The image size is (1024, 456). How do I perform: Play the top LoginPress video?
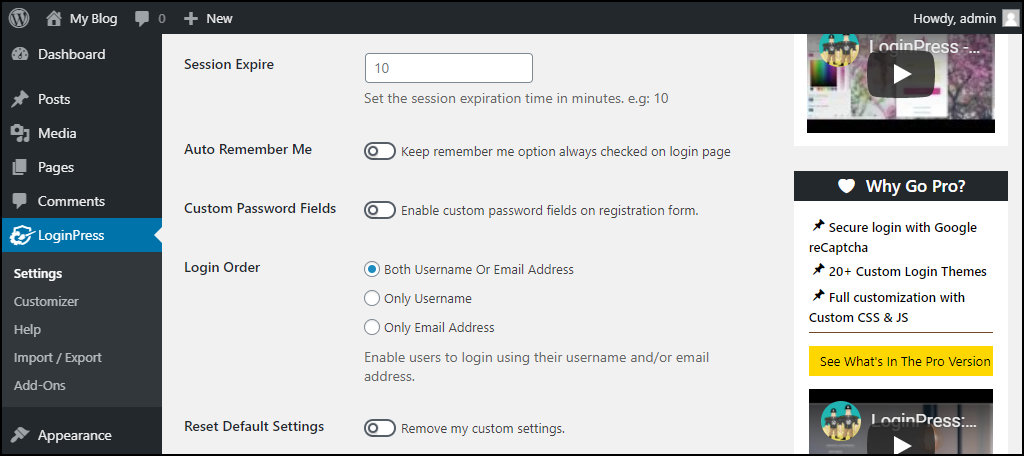pos(901,74)
